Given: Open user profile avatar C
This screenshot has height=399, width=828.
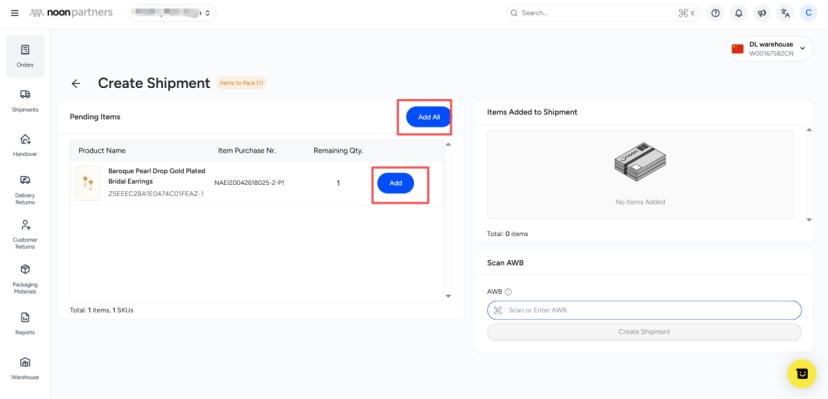Looking at the screenshot, I should 808,13.
